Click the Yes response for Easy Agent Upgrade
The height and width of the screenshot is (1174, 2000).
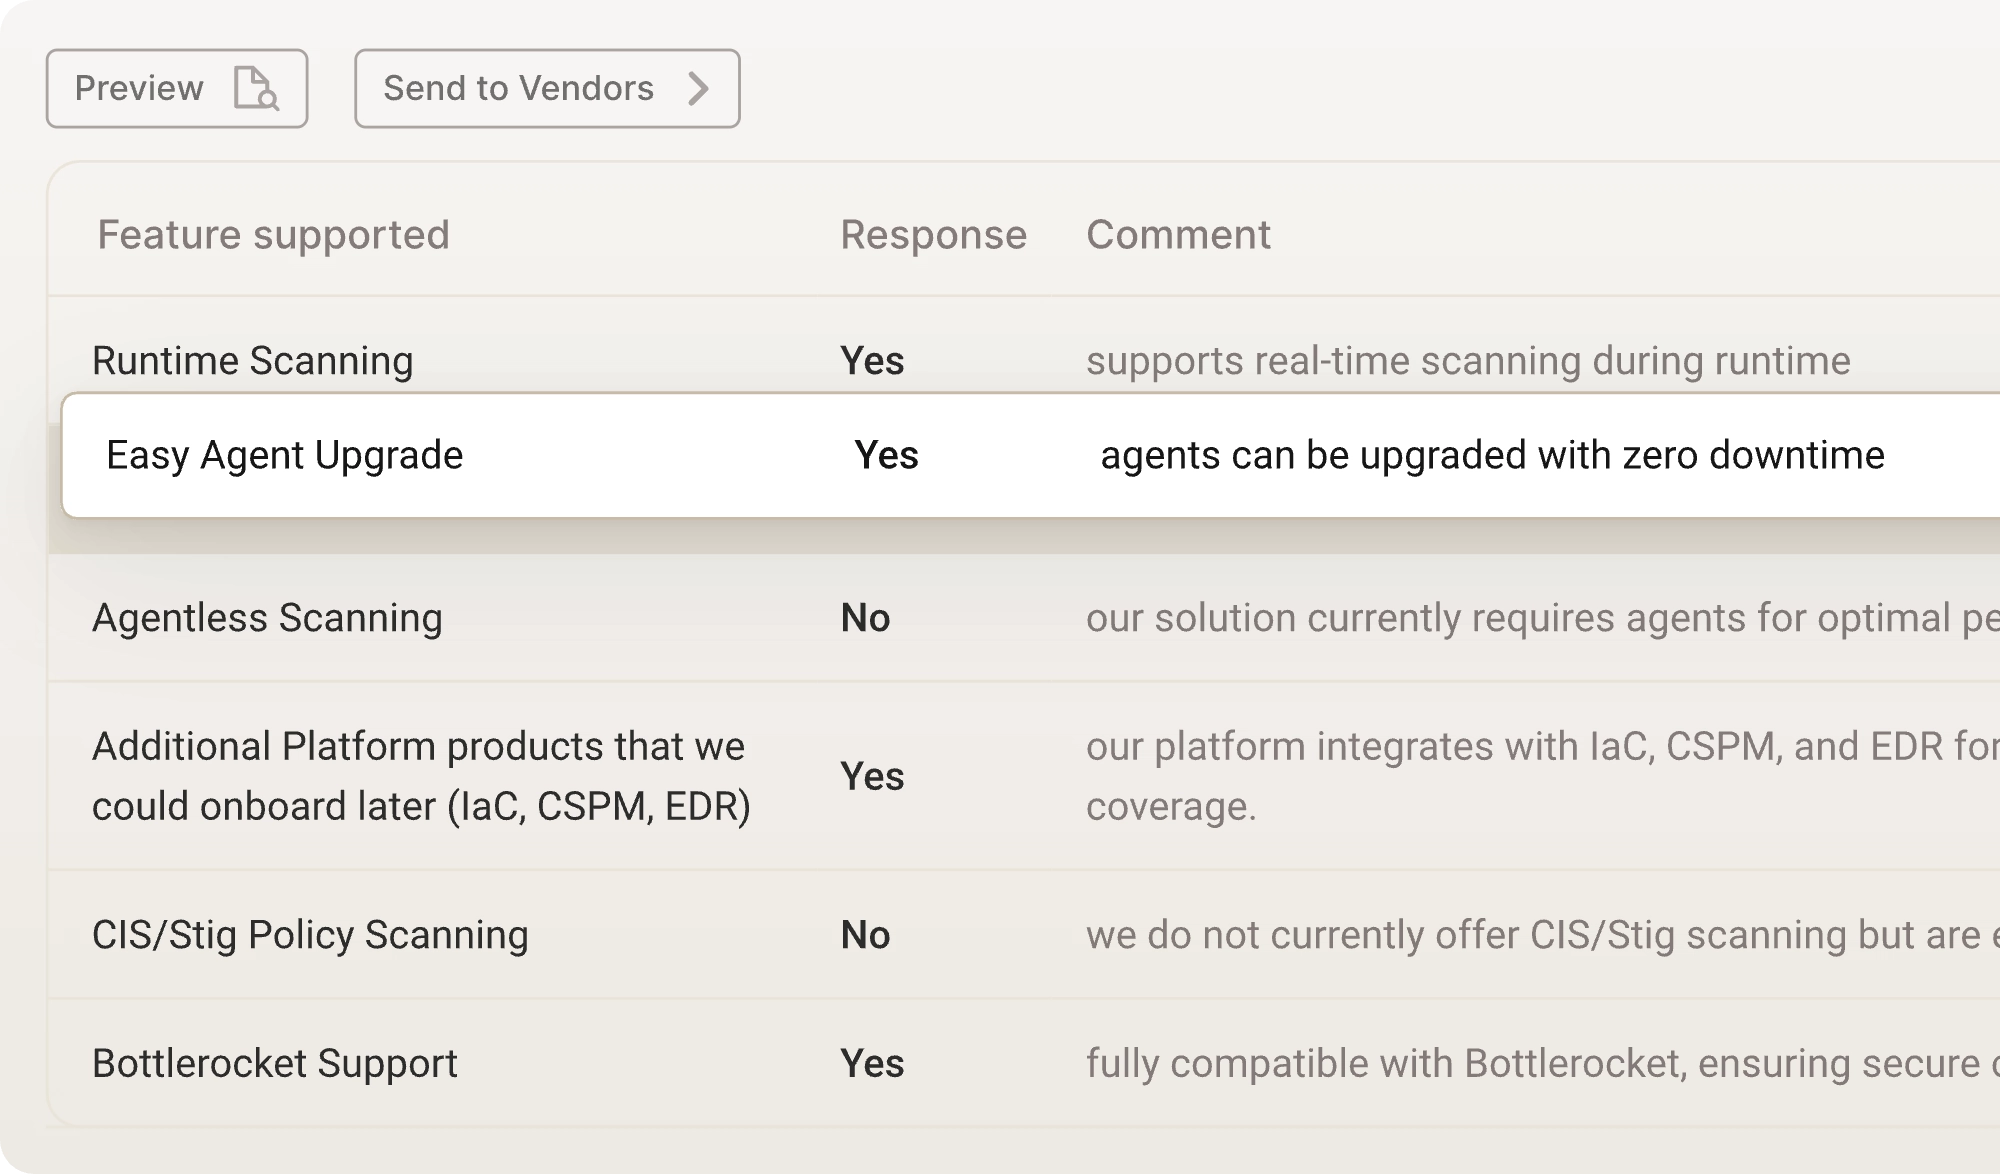[x=886, y=455]
